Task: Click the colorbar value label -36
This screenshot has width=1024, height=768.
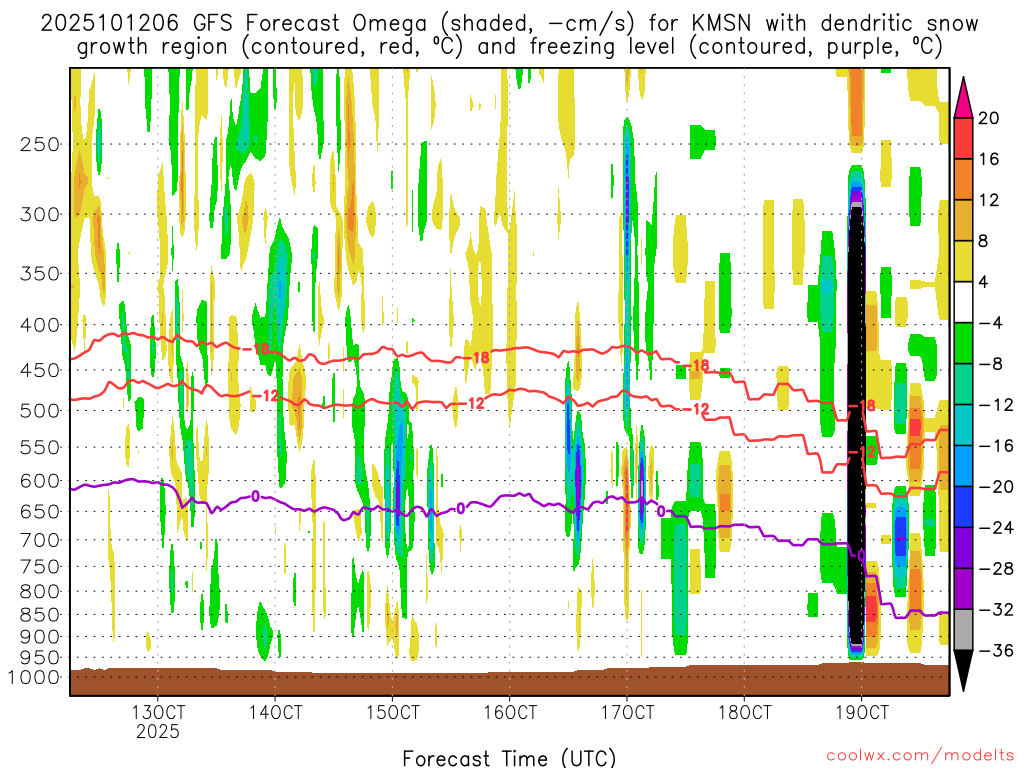Action: pos(996,650)
